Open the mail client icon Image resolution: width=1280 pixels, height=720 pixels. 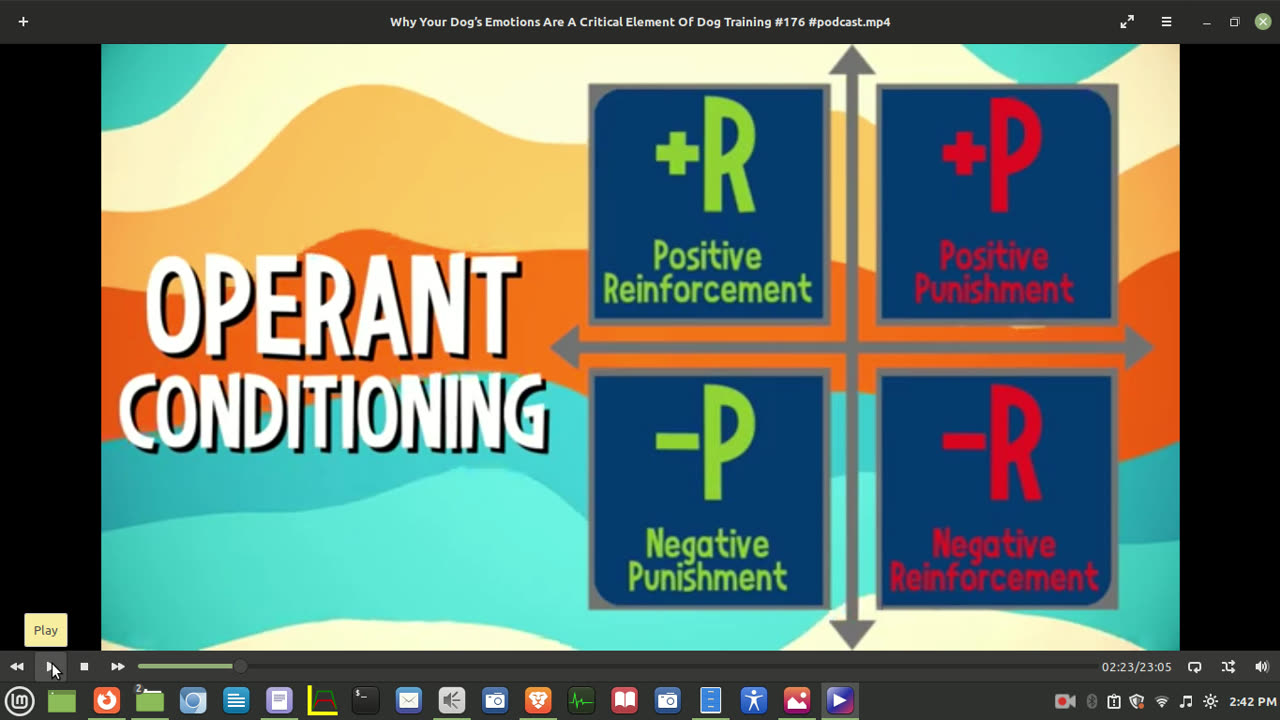[408, 701]
